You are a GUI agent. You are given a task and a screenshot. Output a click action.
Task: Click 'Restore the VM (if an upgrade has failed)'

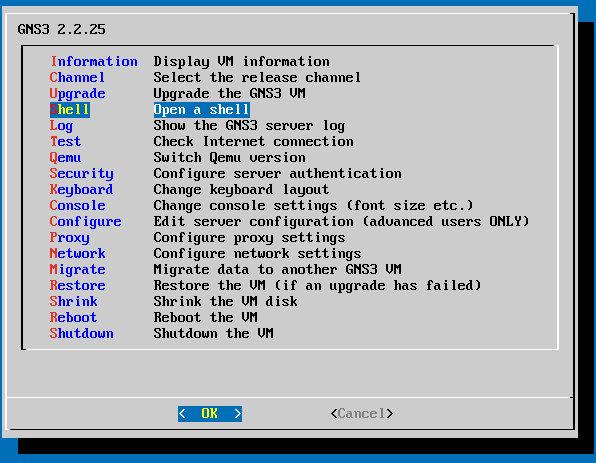tap(317, 285)
